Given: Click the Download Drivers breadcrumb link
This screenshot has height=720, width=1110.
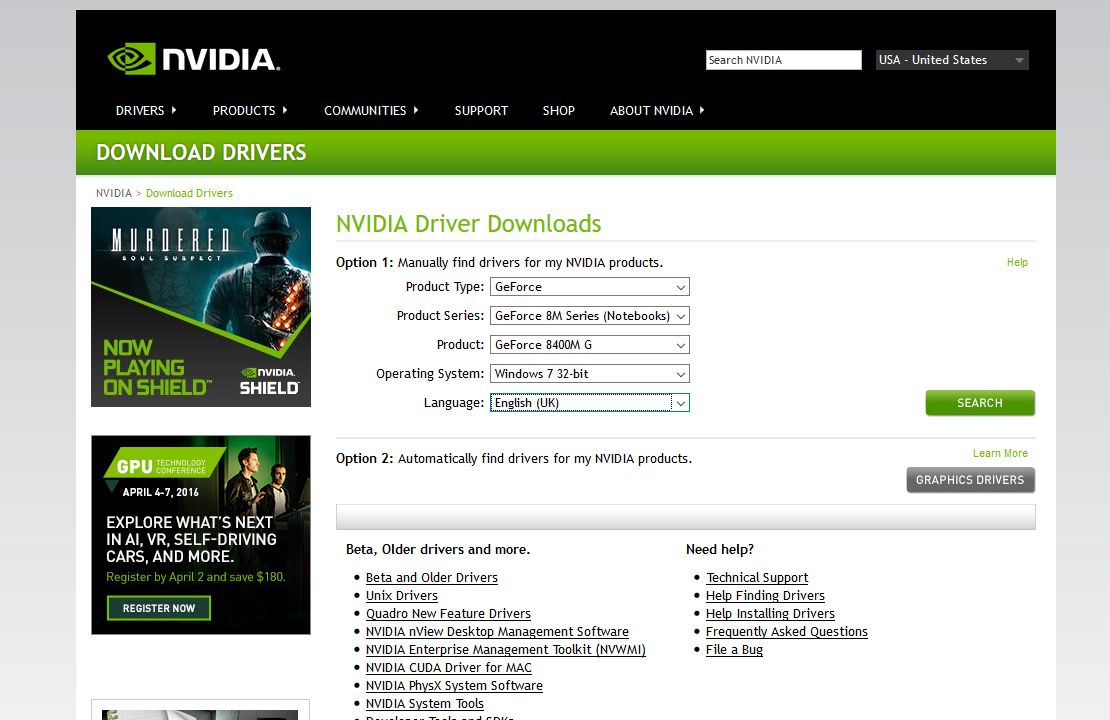Looking at the screenshot, I should tap(189, 193).
